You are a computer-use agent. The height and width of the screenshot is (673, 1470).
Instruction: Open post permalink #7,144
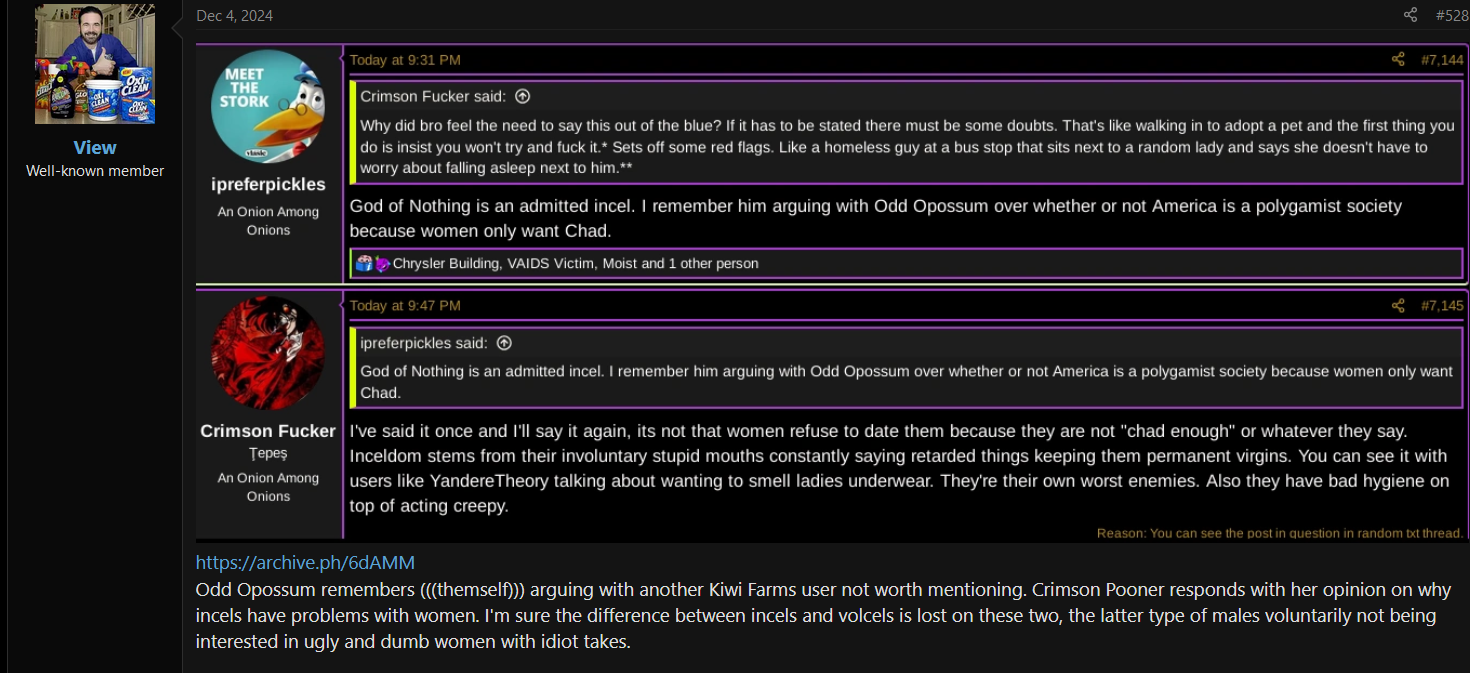click(1442, 60)
